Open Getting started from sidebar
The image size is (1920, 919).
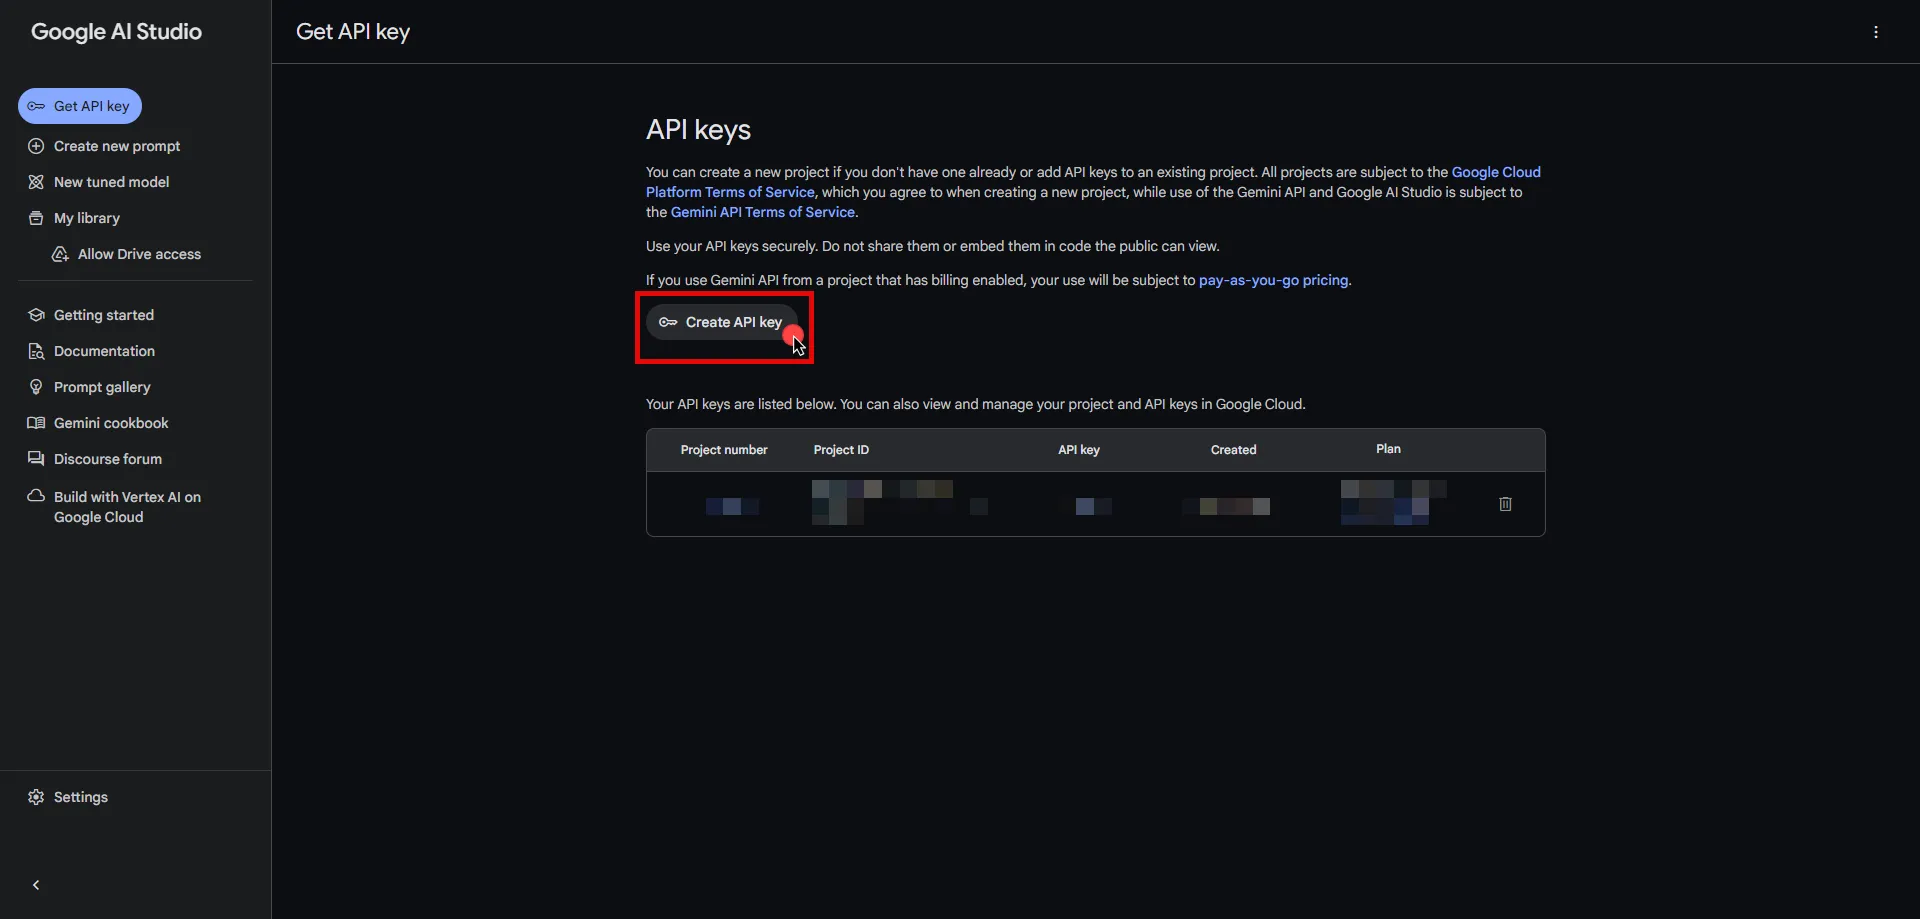point(103,315)
